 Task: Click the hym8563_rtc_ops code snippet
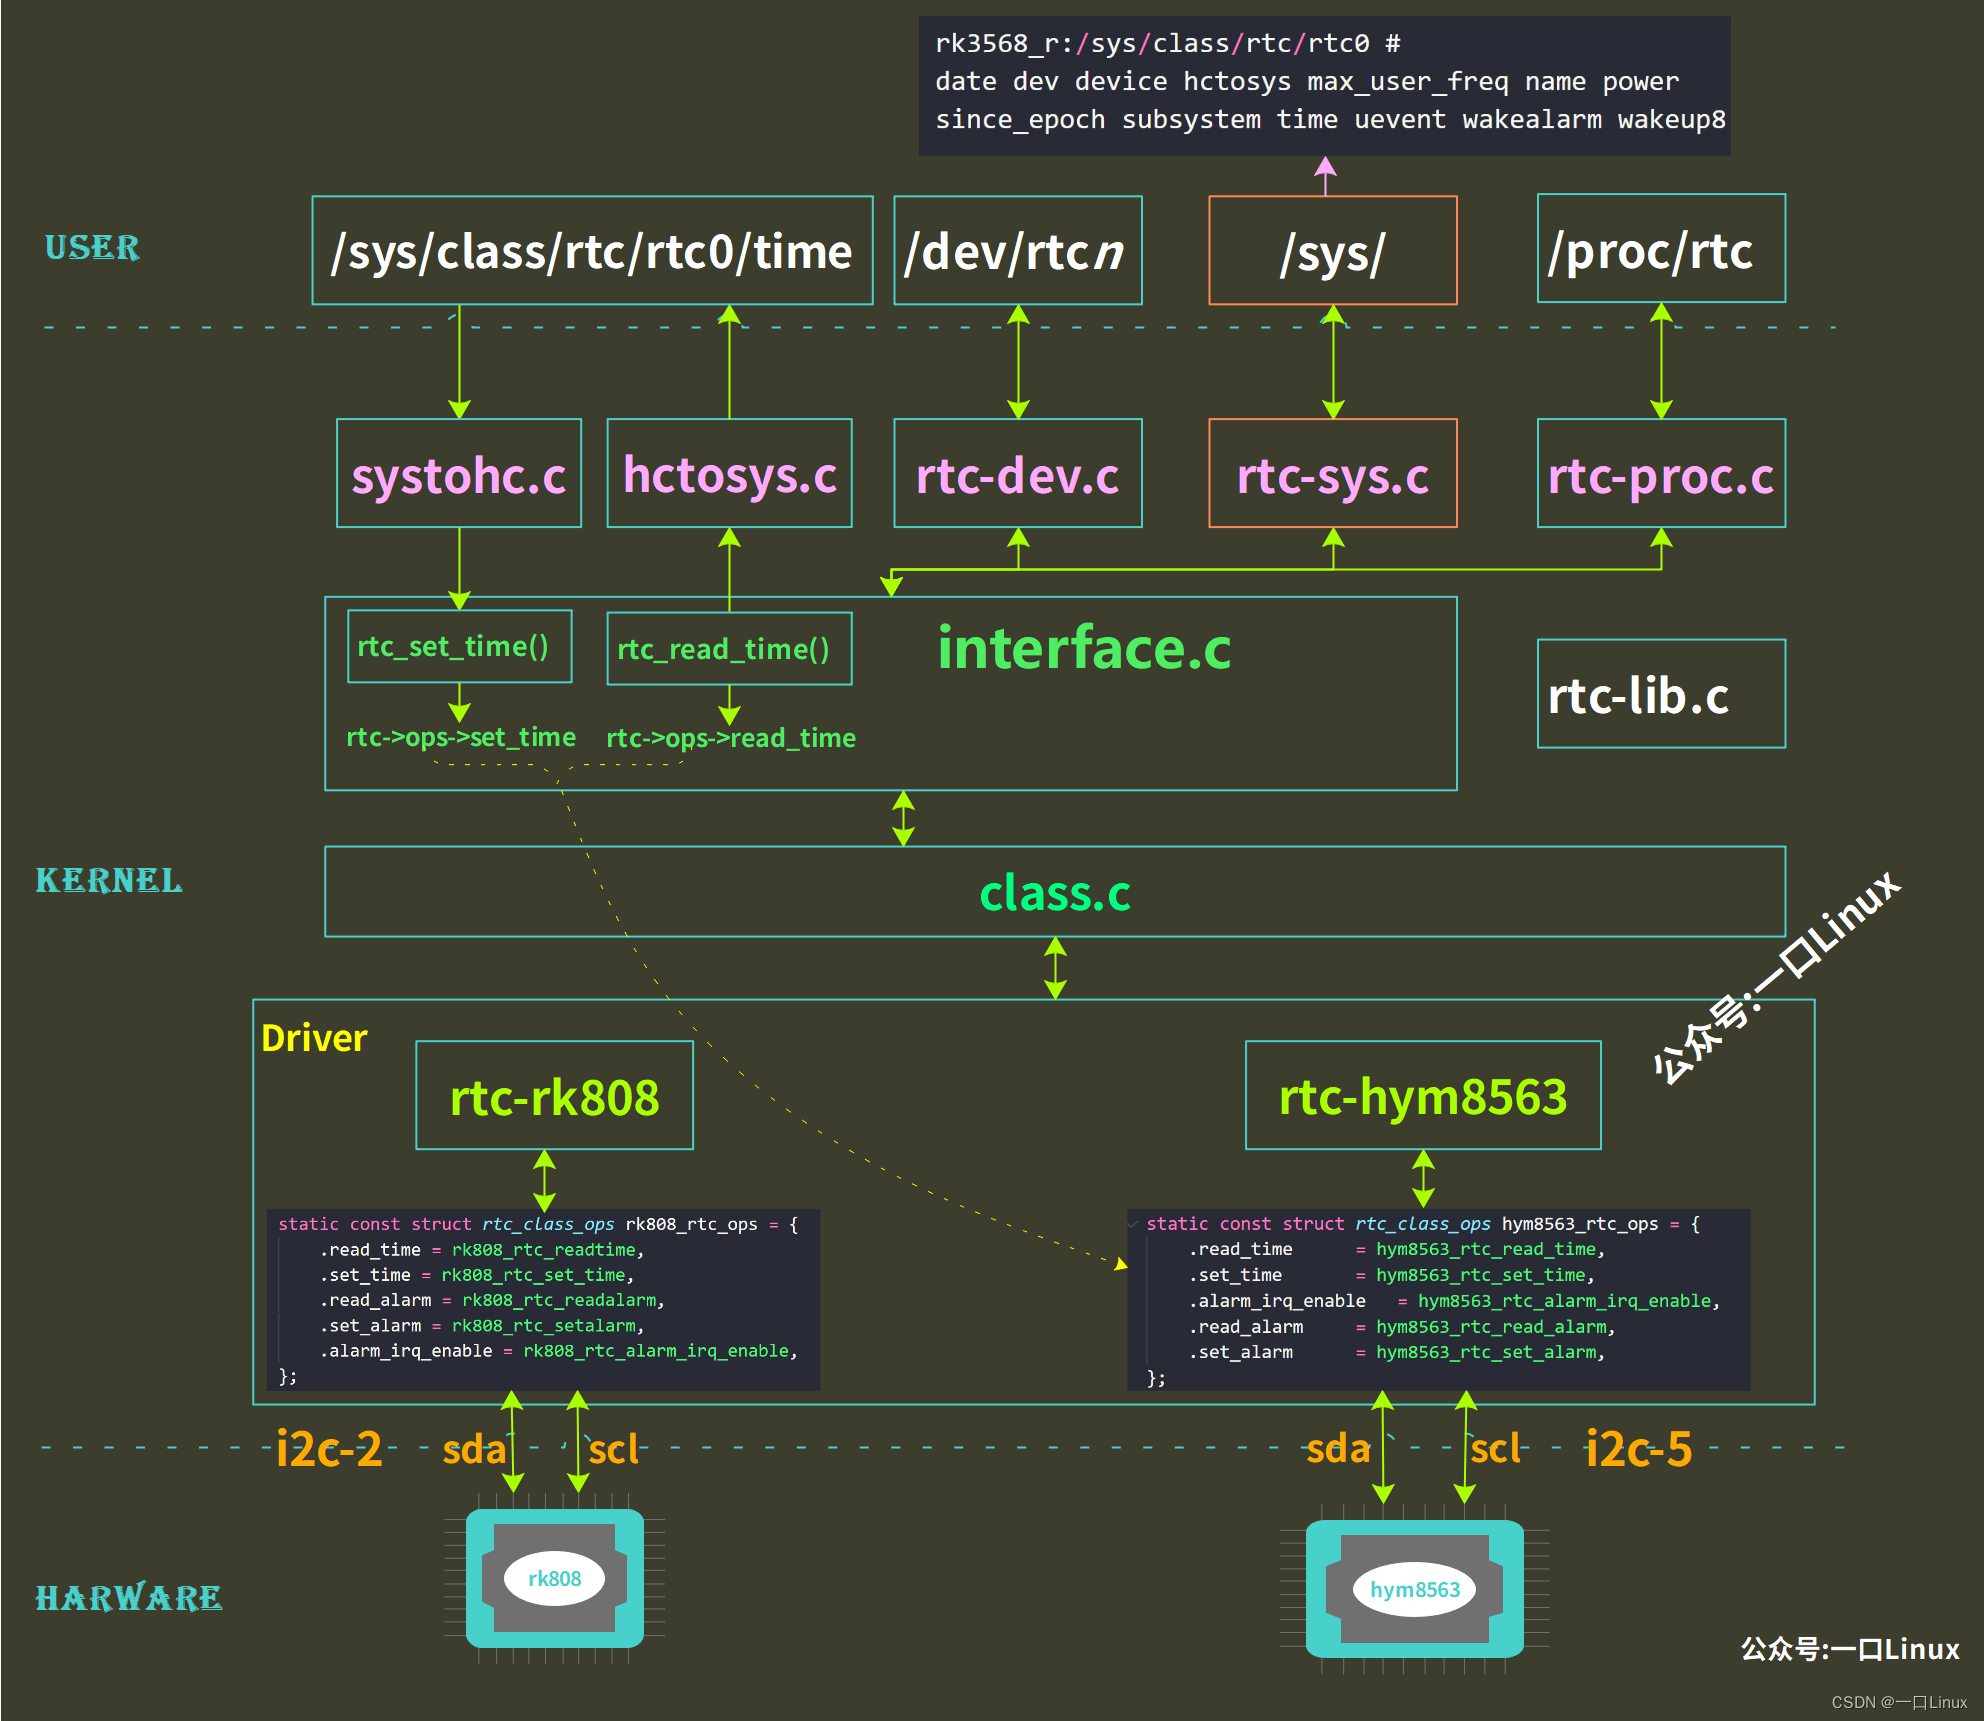[1437, 1300]
